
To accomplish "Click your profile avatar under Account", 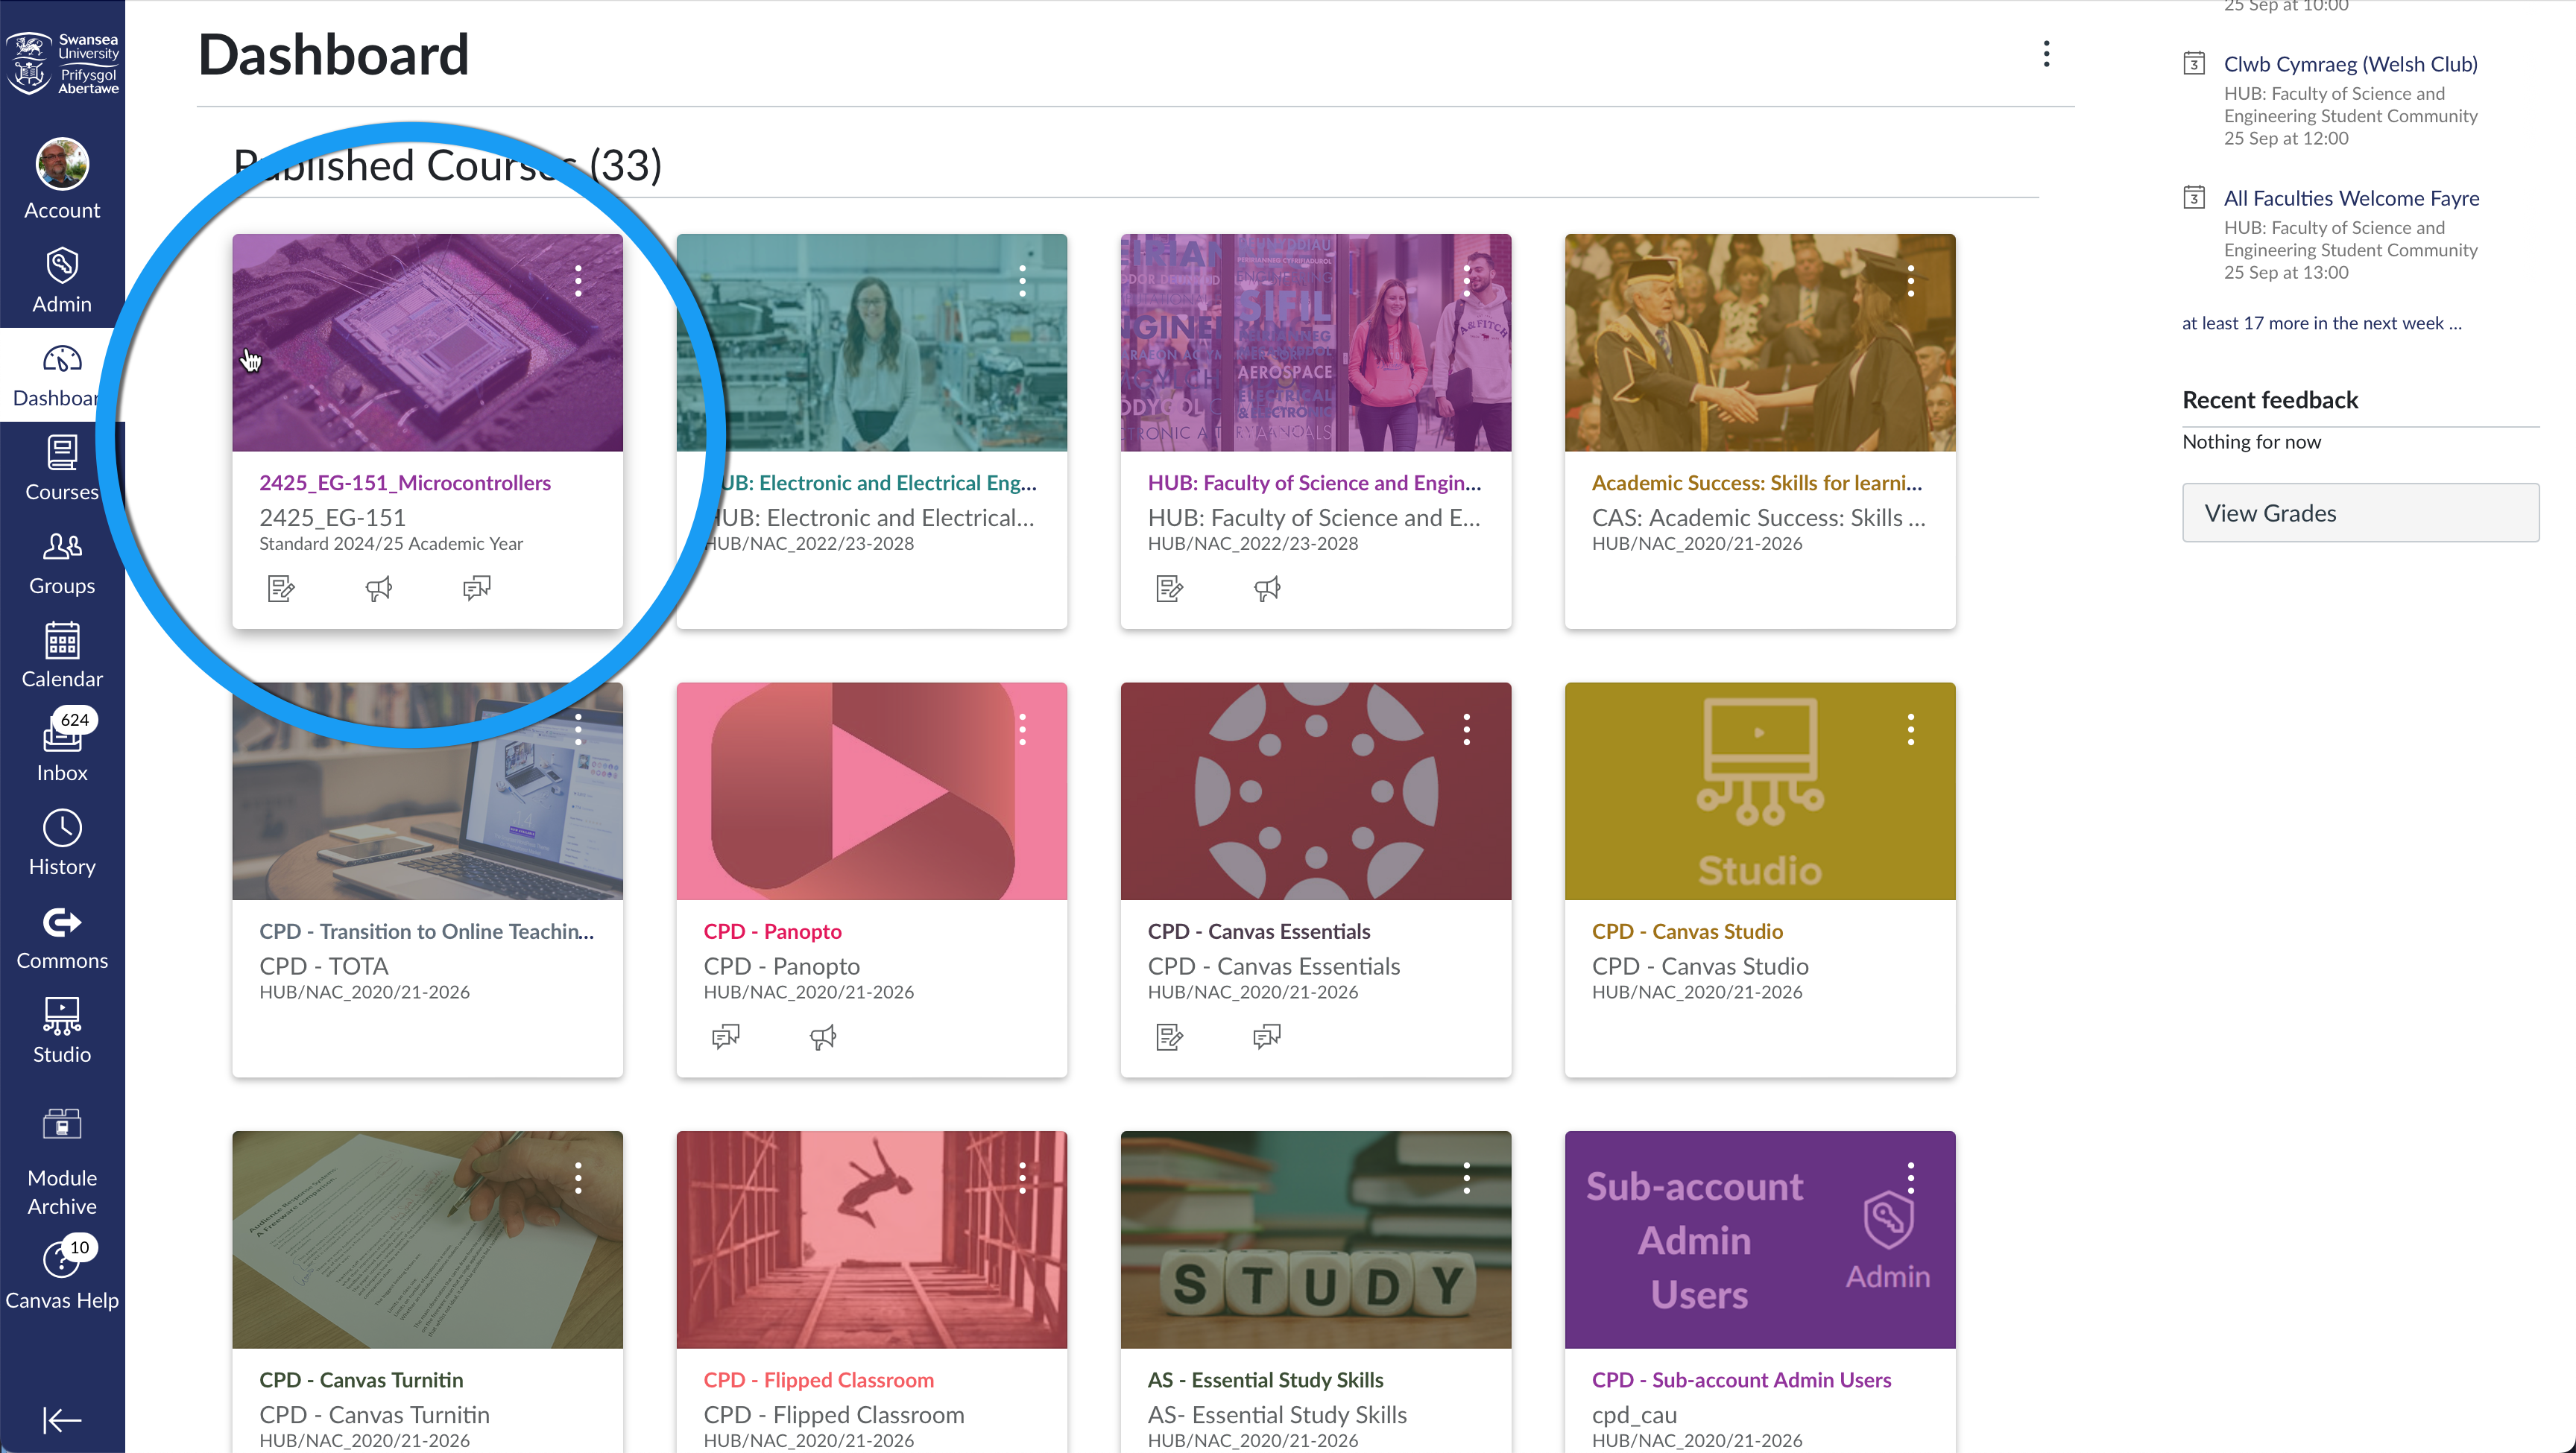I will (x=62, y=163).
